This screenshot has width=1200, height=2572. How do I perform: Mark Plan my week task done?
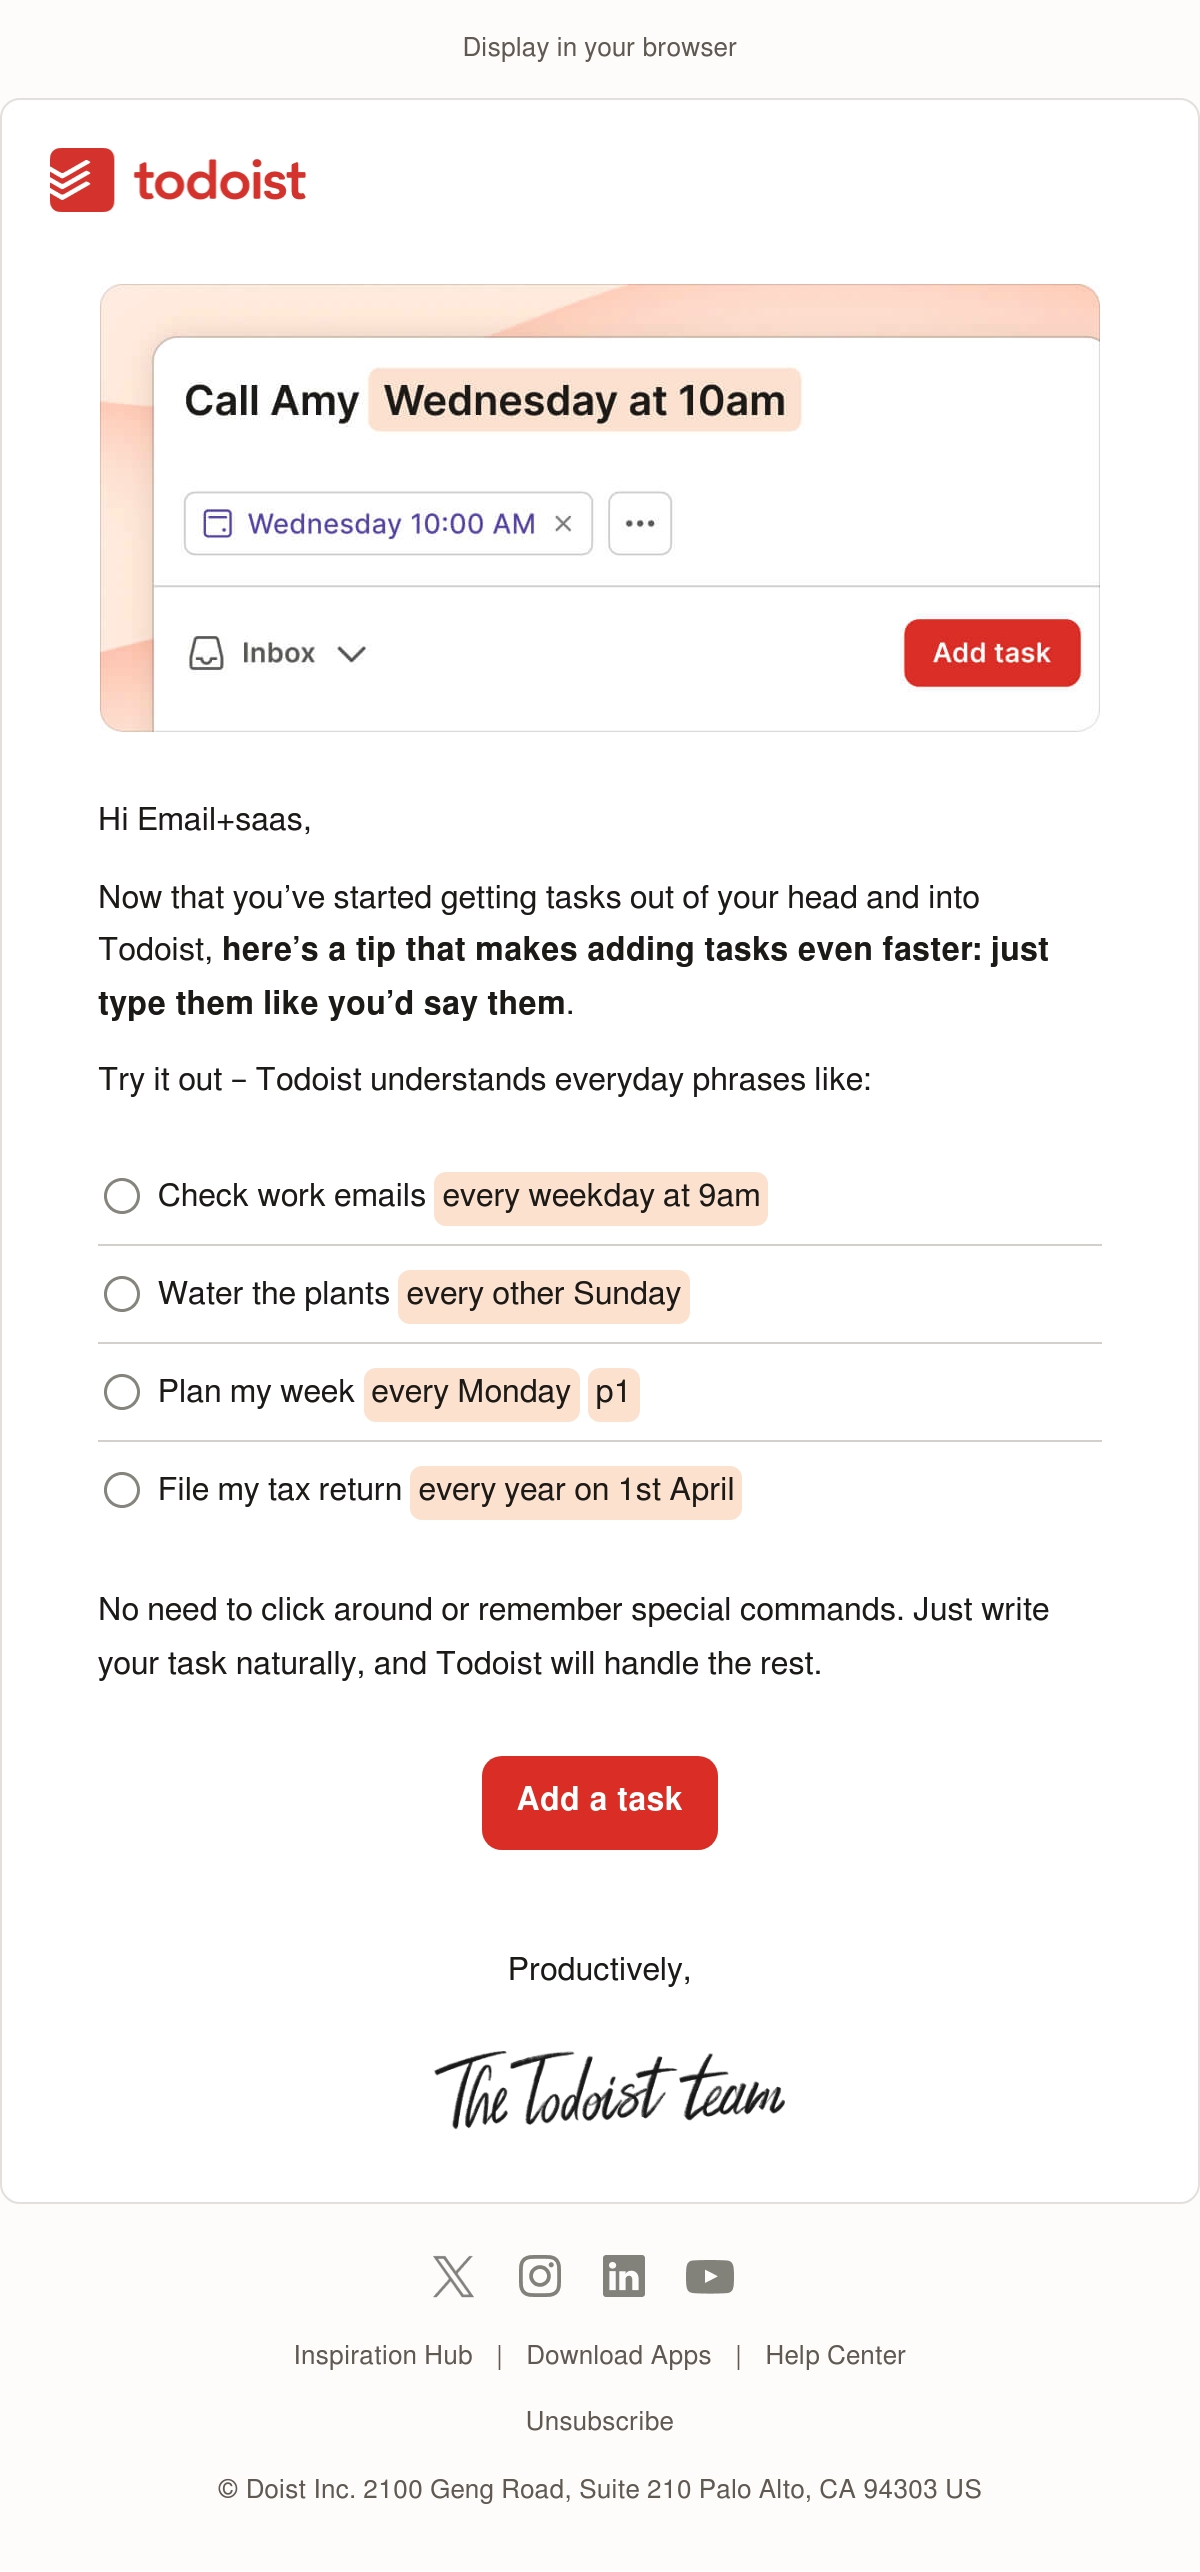122,1391
